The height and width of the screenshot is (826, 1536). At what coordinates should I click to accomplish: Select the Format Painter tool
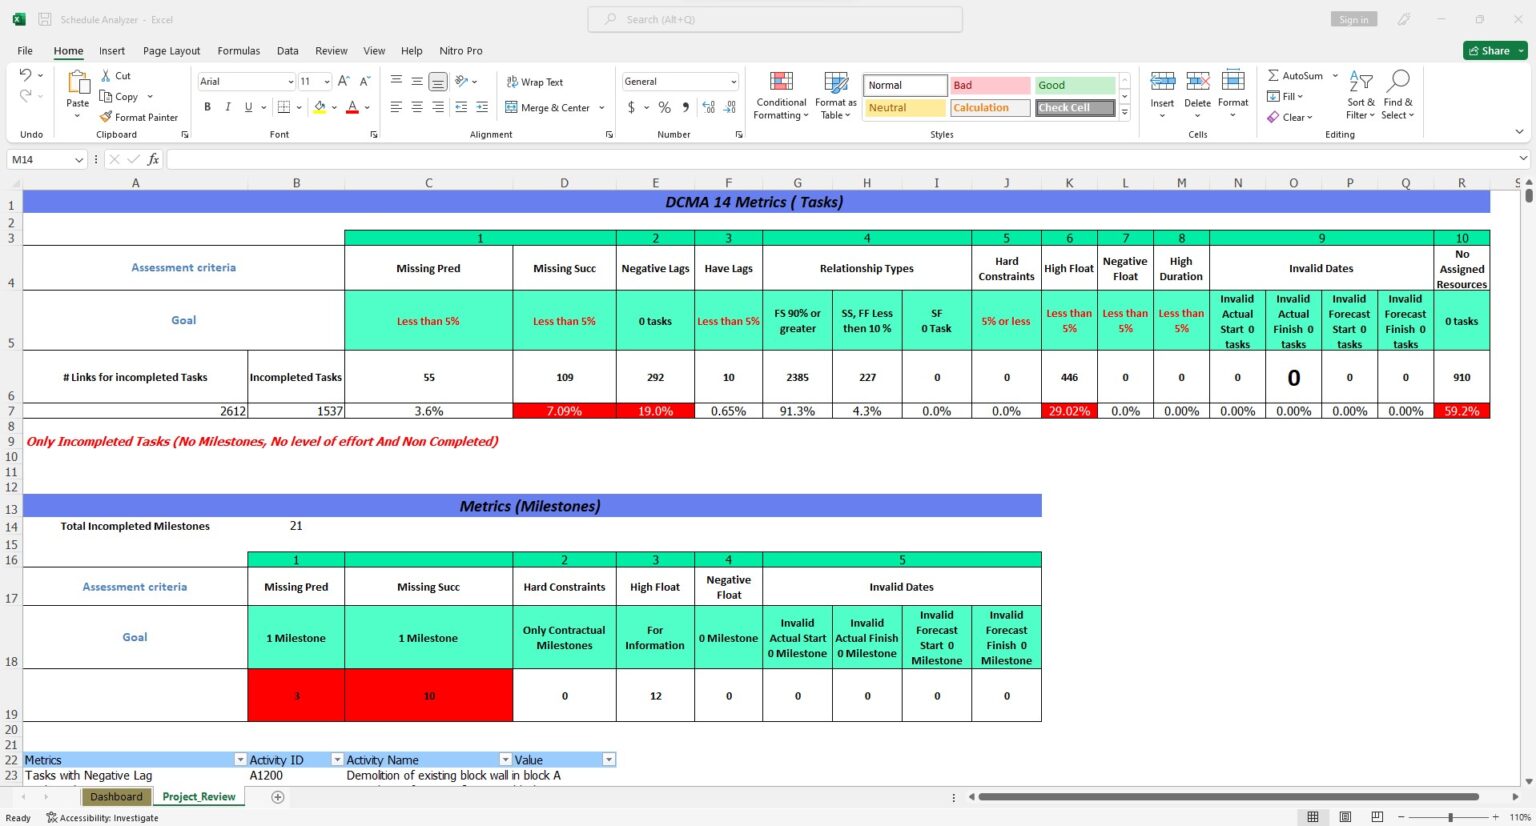(x=138, y=117)
